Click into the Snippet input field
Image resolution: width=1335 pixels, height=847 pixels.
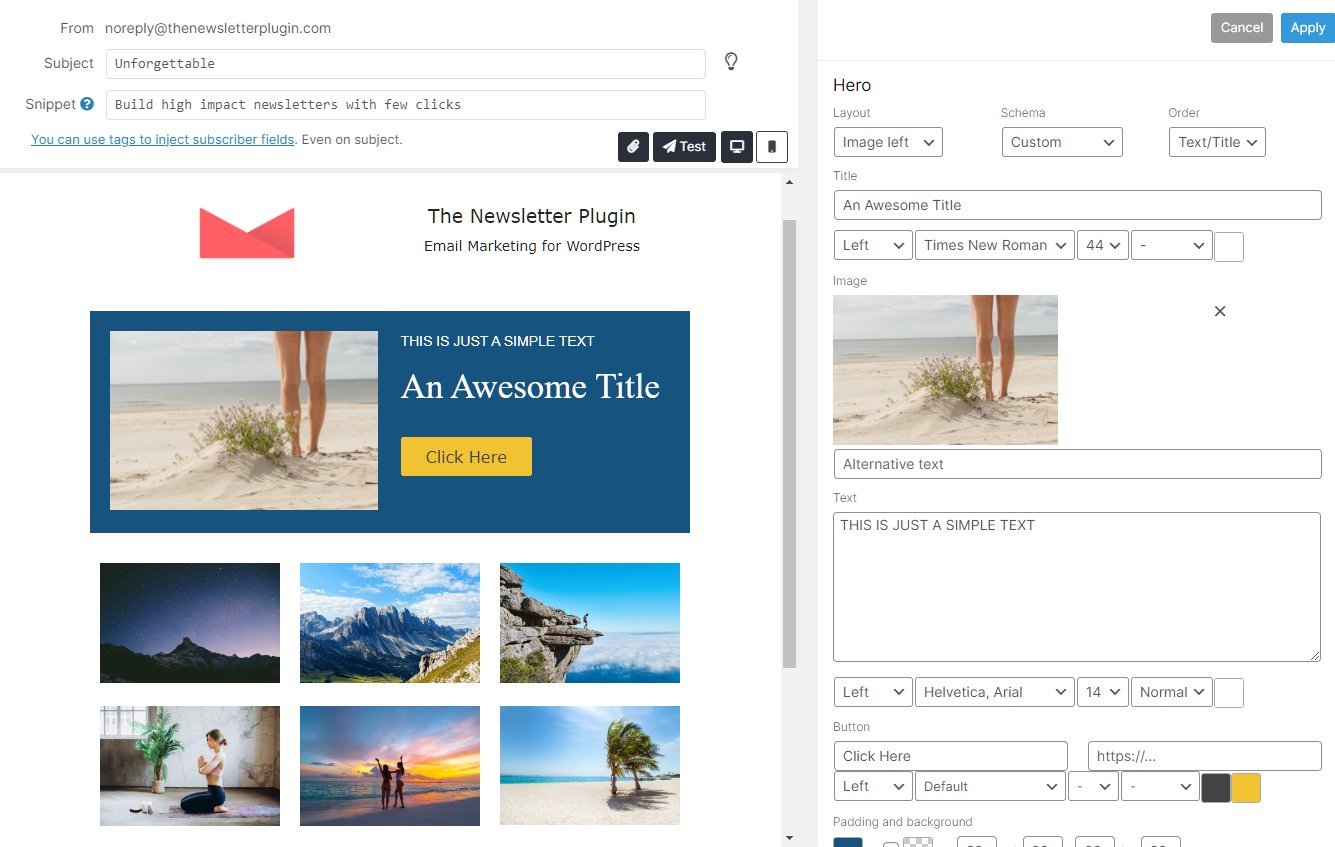coord(406,105)
